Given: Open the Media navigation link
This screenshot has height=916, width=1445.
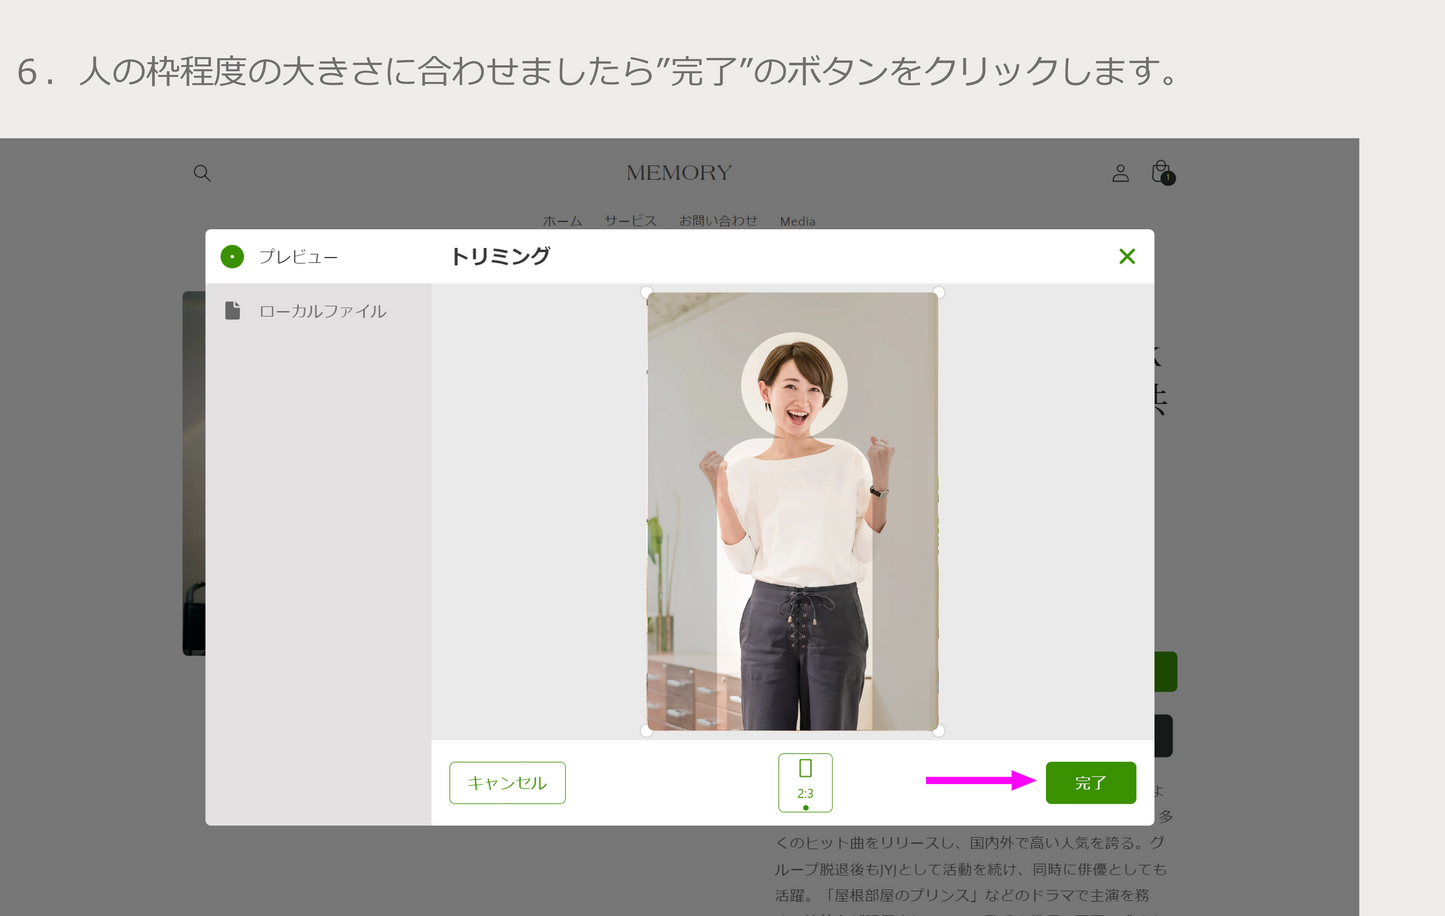Looking at the screenshot, I should pyautogui.click(x=797, y=221).
